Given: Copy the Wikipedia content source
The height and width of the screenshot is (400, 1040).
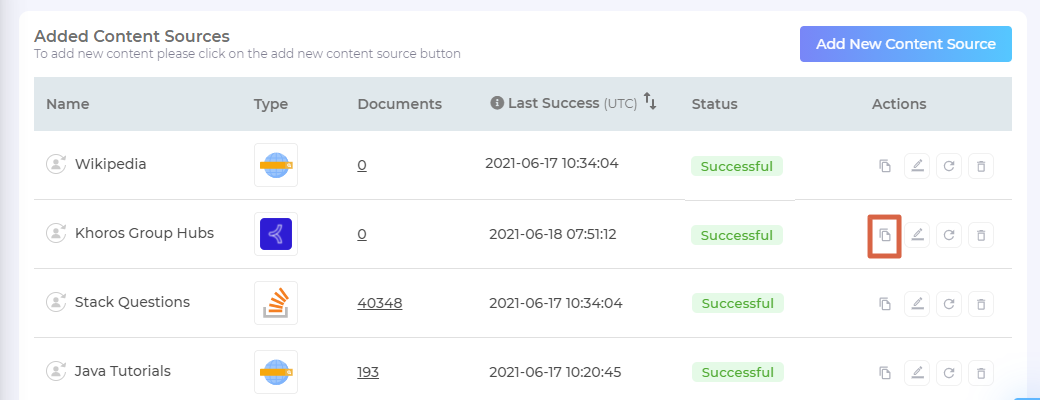Looking at the screenshot, I should point(884,166).
